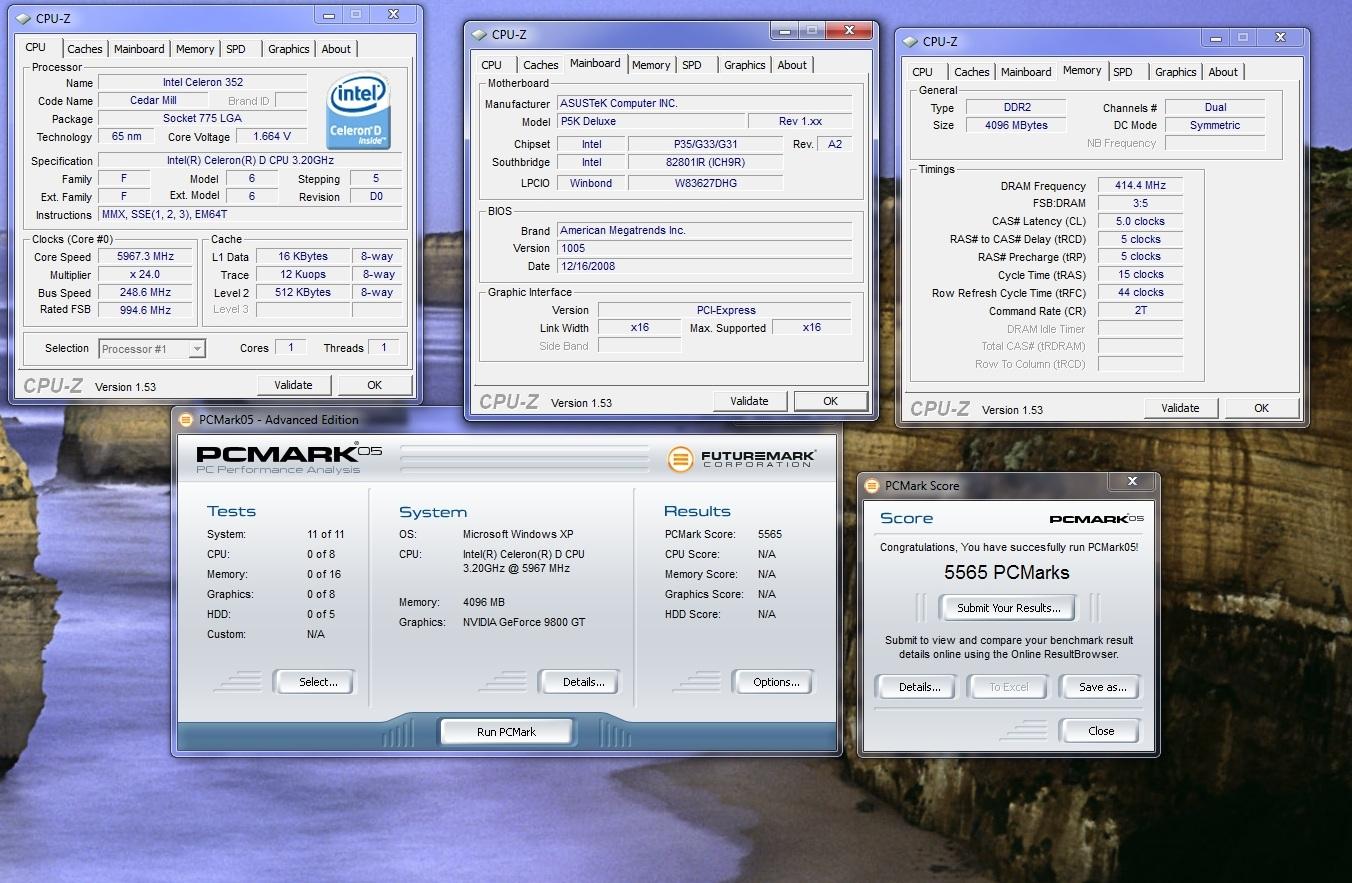This screenshot has height=883, width=1352.
Task: Open Caches tab in Mainboard window
Action: pyautogui.click(x=541, y=65)
